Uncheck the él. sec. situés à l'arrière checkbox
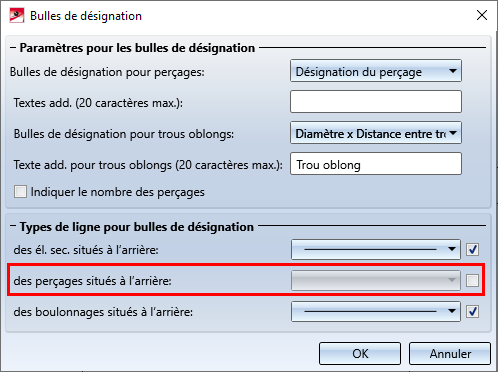 tap(472, 249)
